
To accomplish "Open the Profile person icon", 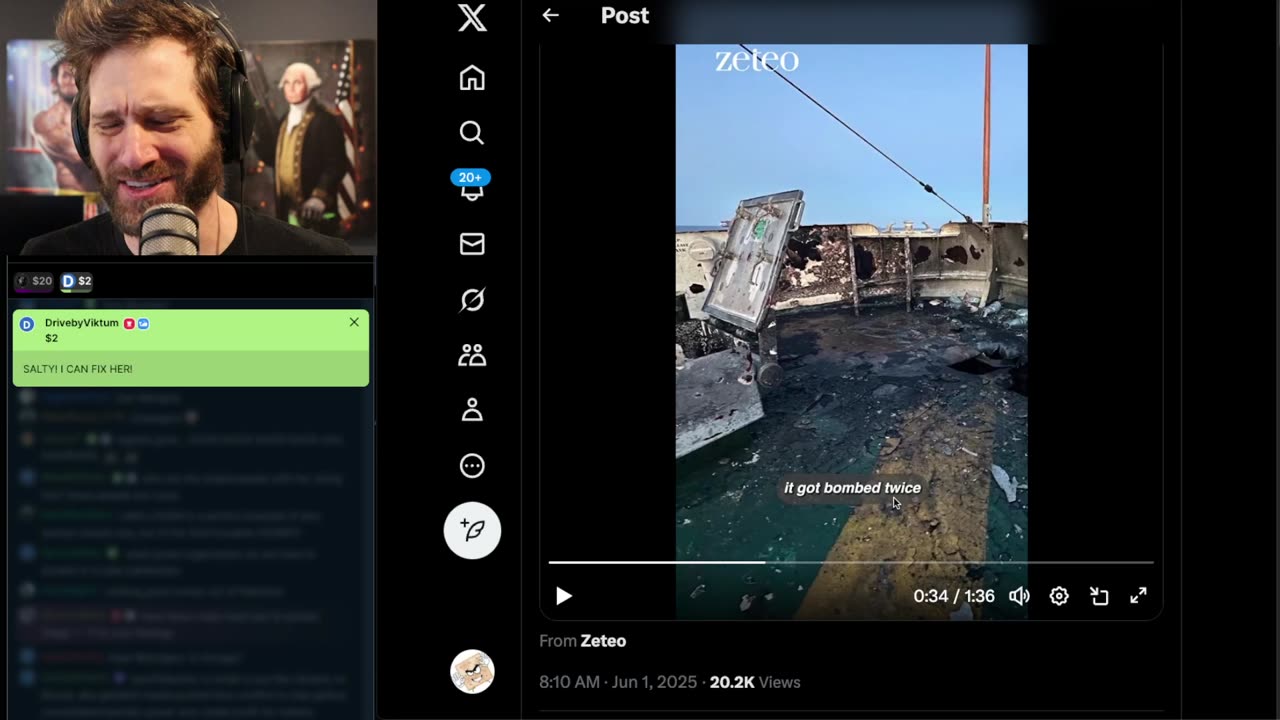I will click(x=472, y=410).
